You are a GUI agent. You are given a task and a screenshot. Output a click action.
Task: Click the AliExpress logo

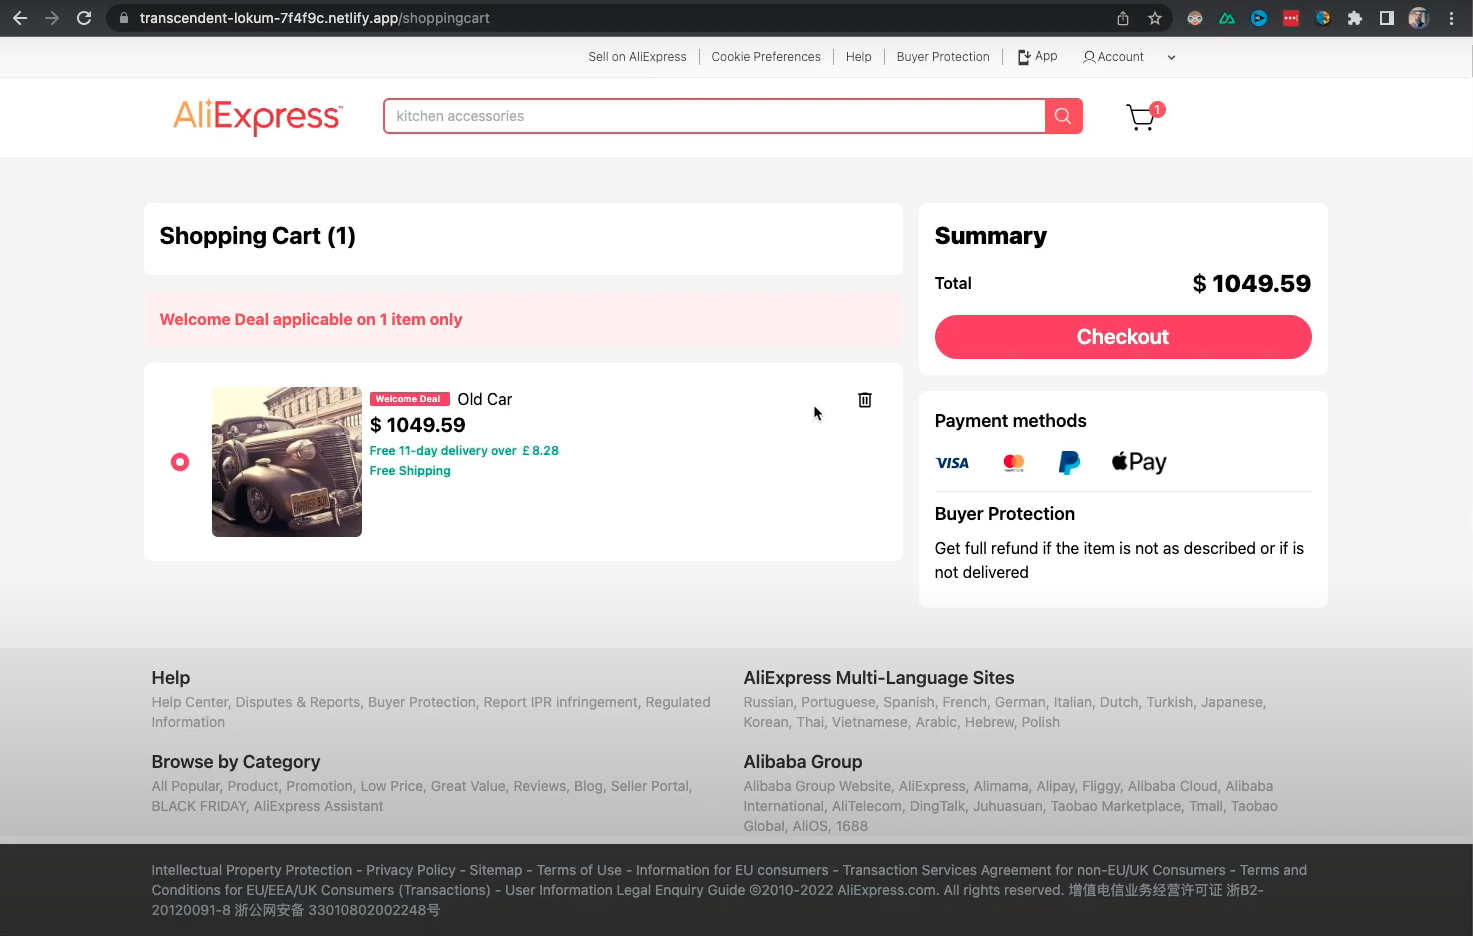258,116
